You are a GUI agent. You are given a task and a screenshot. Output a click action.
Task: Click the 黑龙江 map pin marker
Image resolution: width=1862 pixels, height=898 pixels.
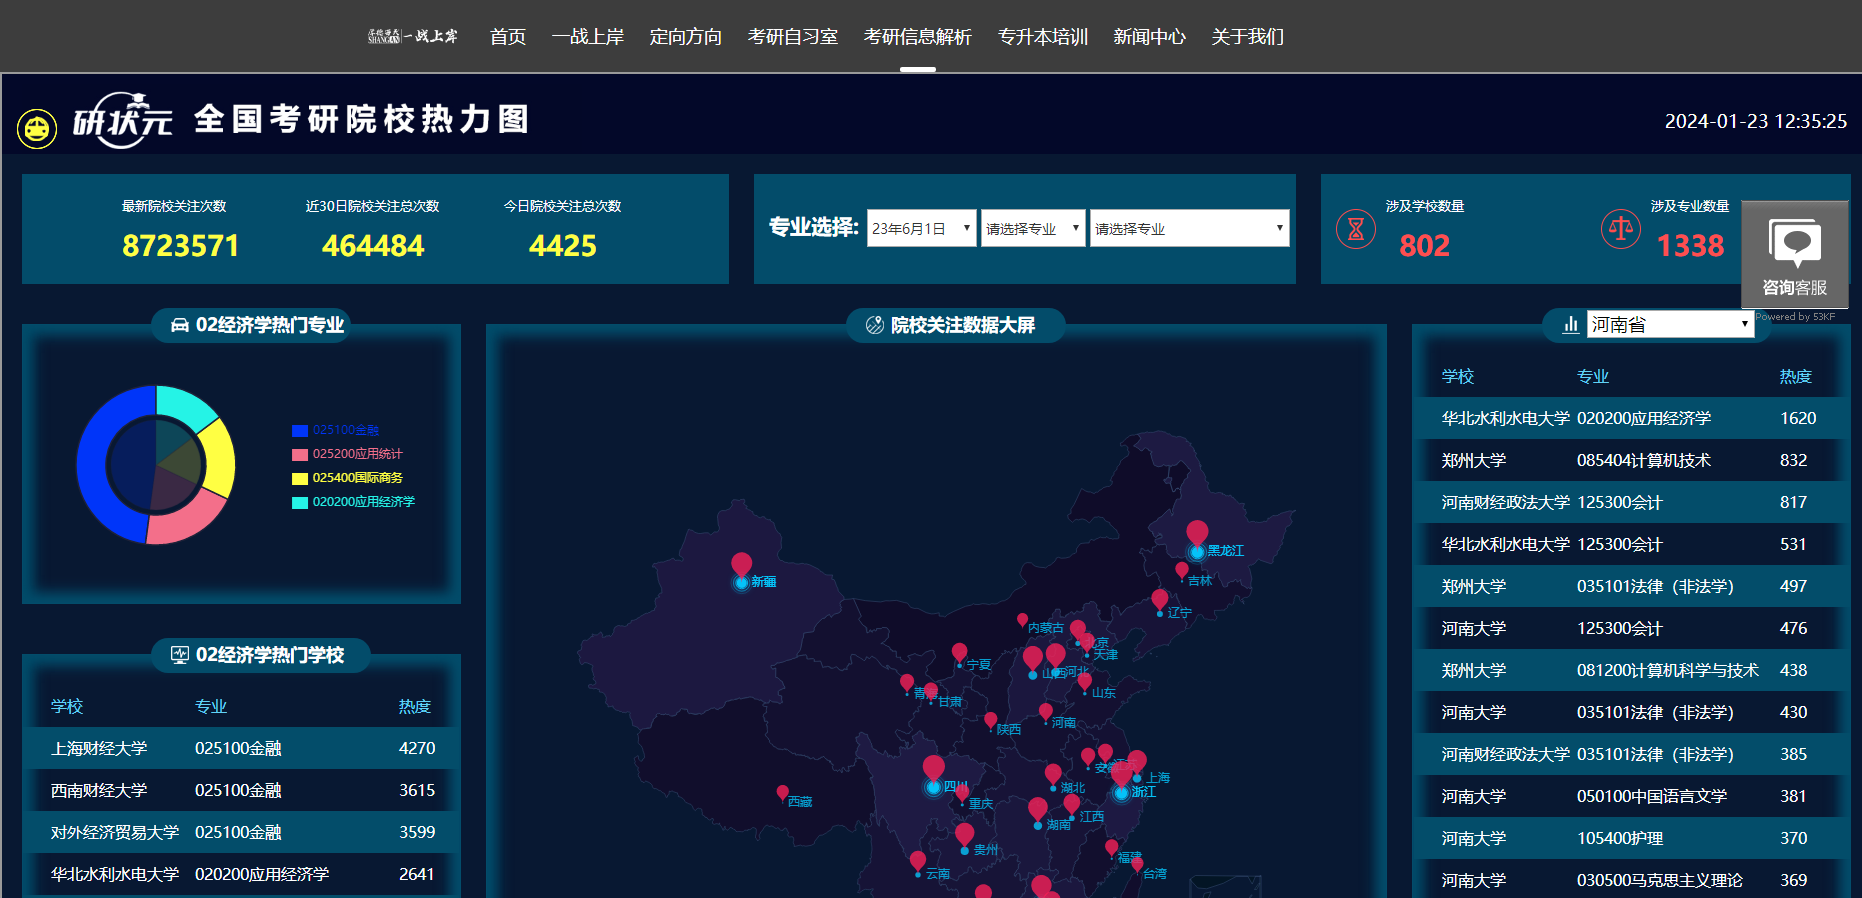tap(1197, 534)
